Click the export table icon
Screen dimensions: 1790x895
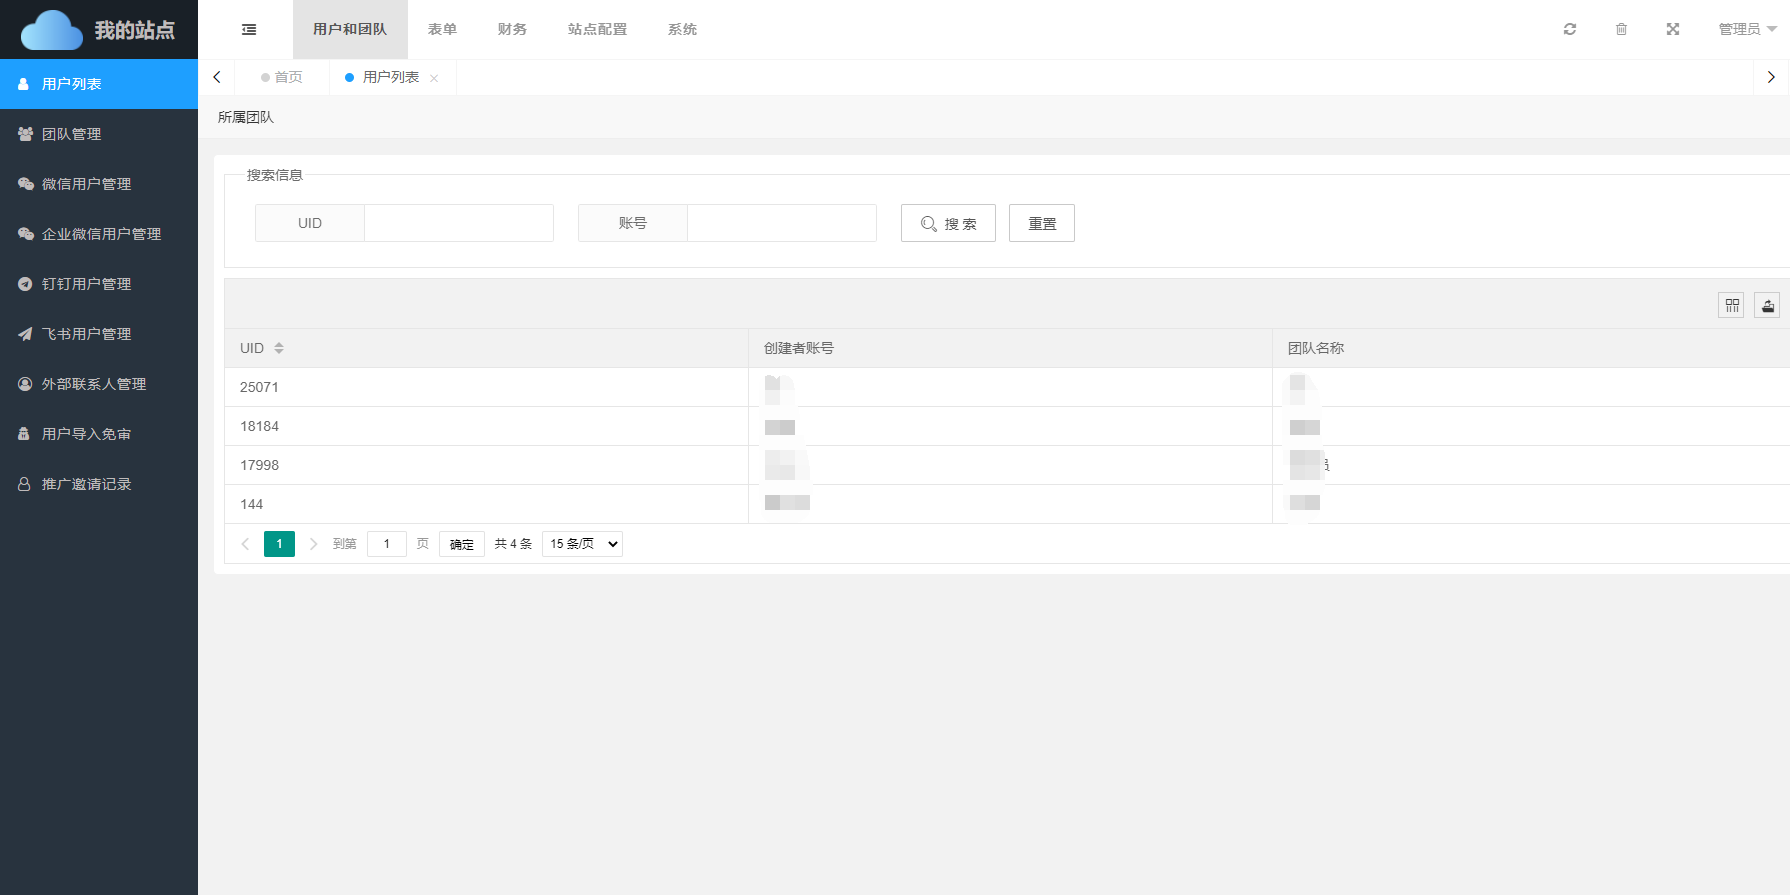point(1767,305)
